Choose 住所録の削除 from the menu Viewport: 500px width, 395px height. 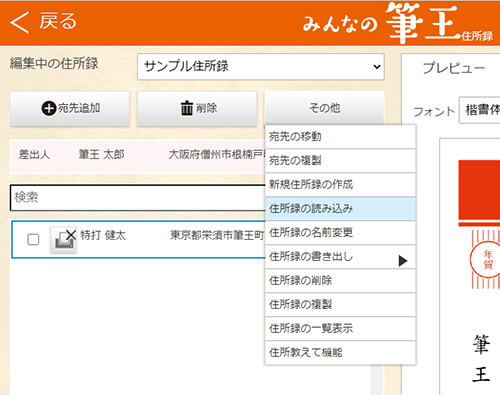[340, 281]
